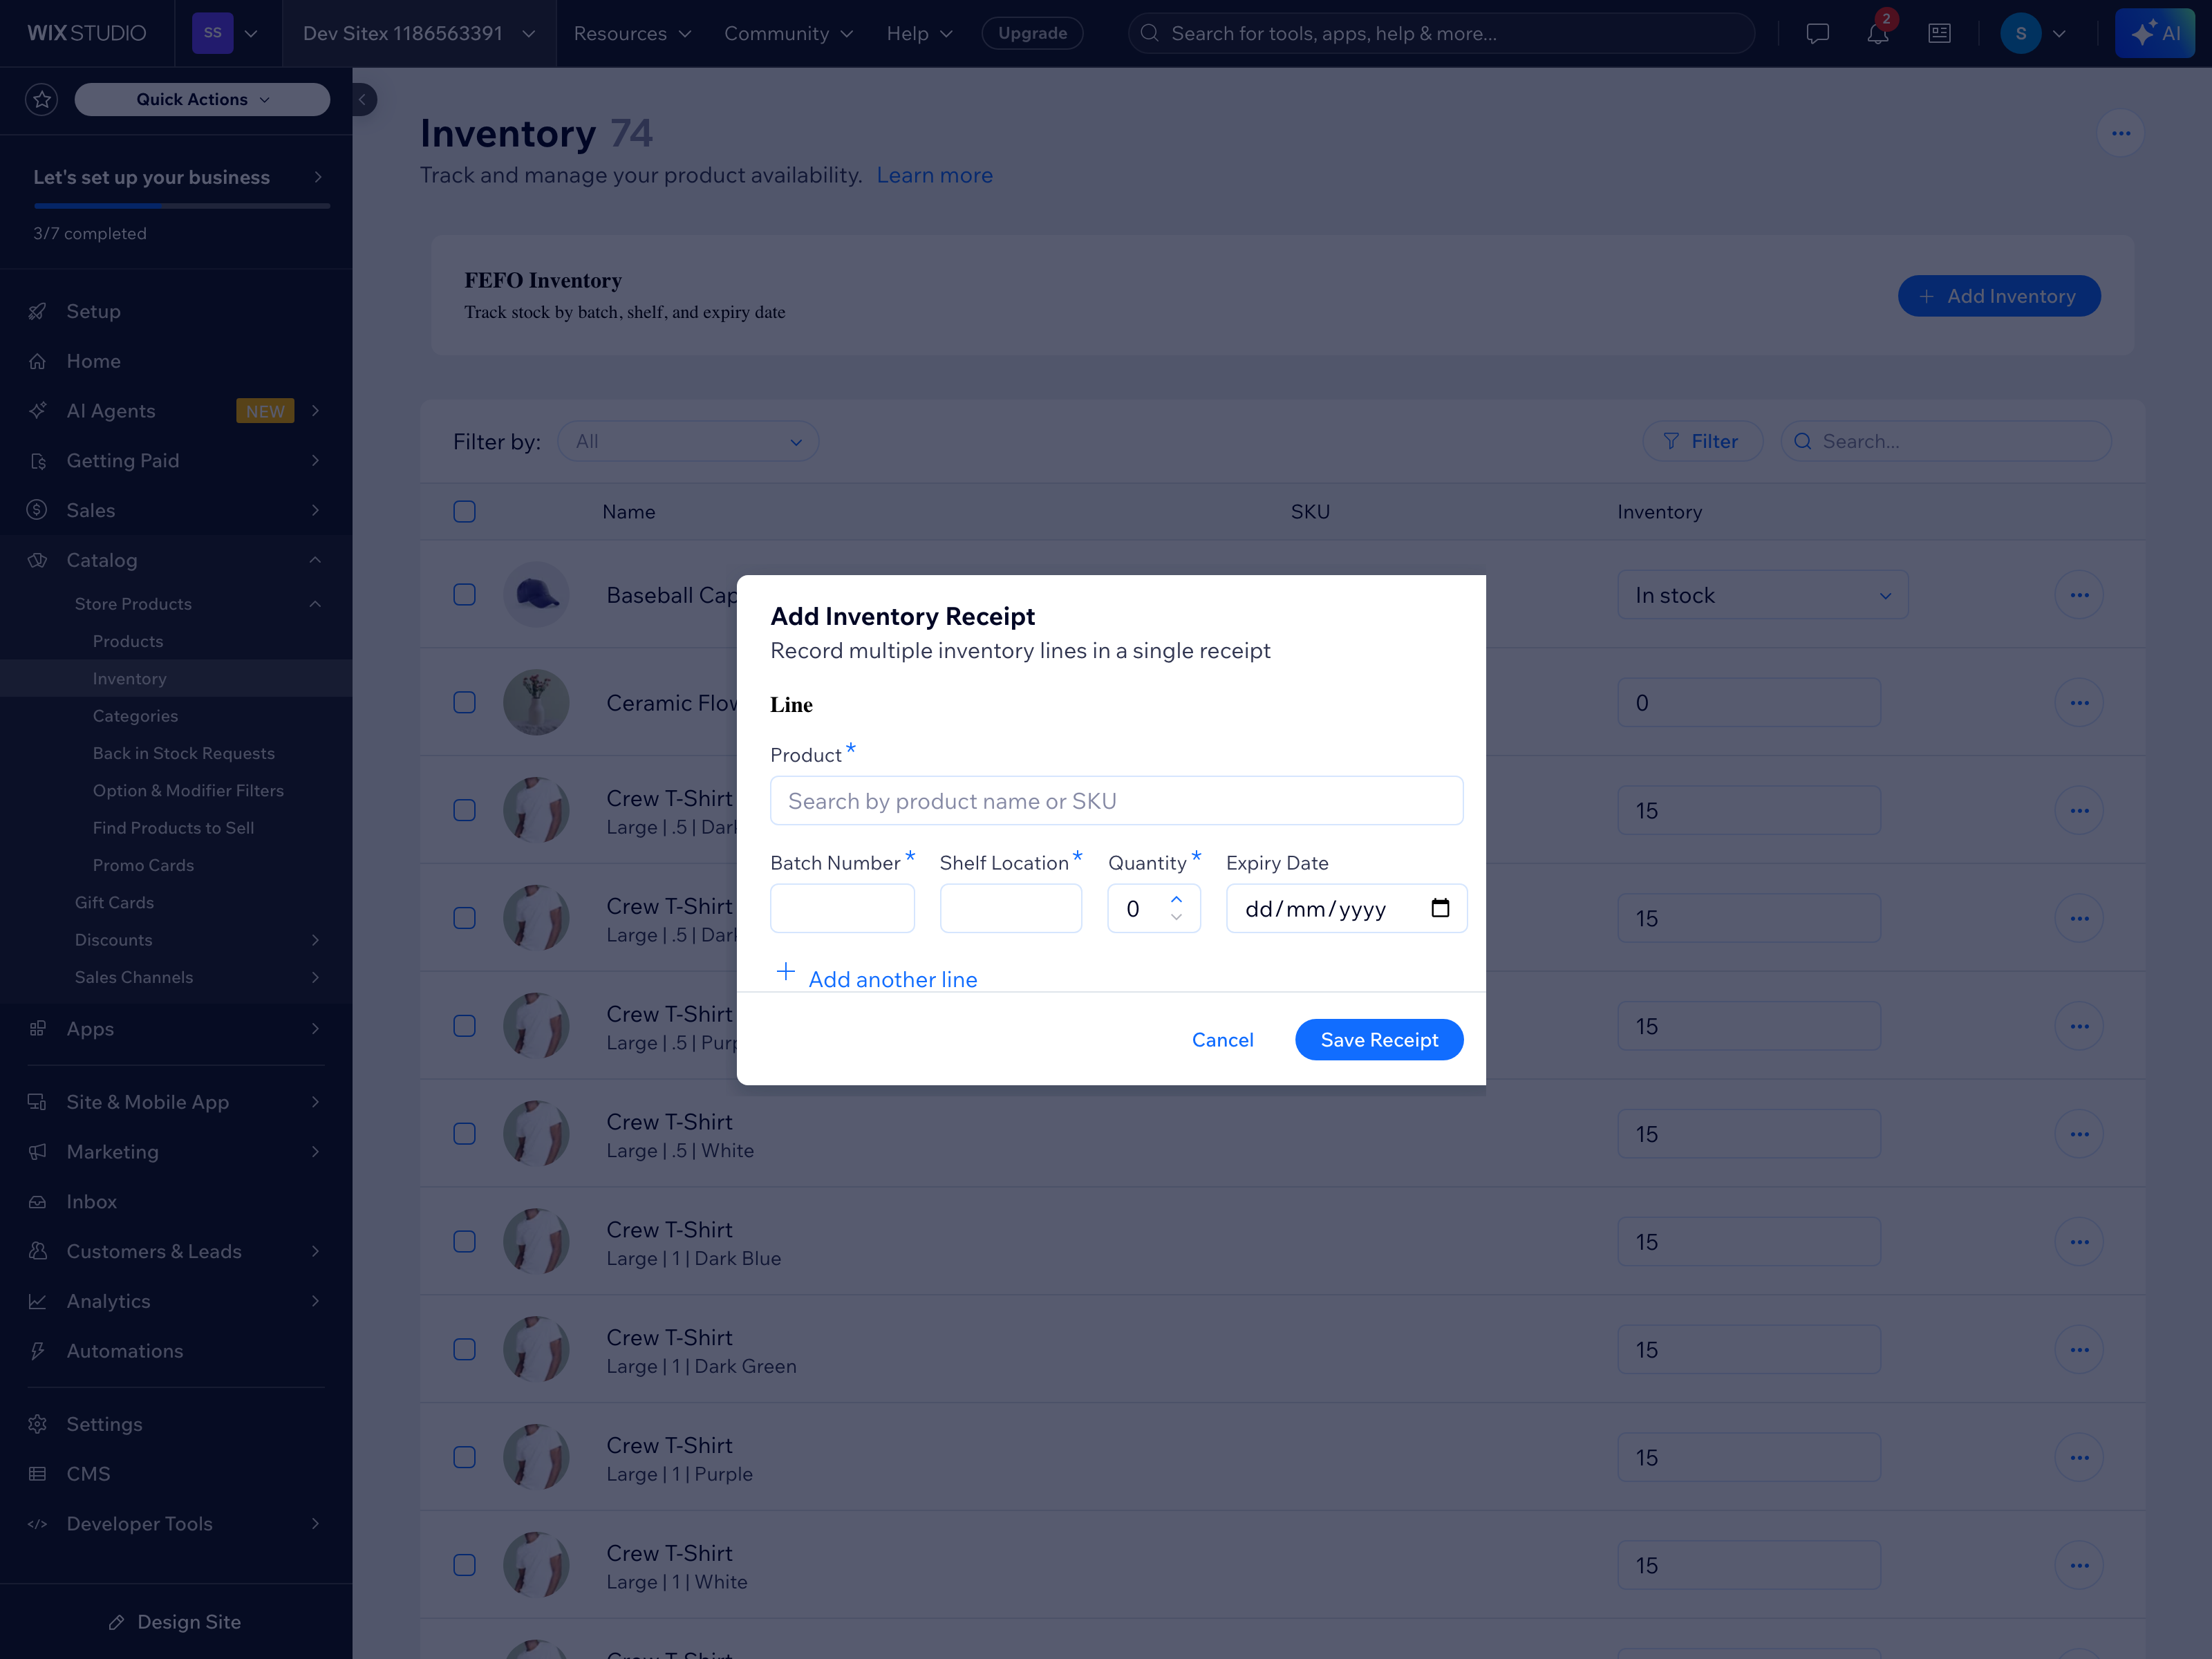Open the Filter by All dropdown
This screenshot has height=1659, width=2212.
click(x=688, y=441)
